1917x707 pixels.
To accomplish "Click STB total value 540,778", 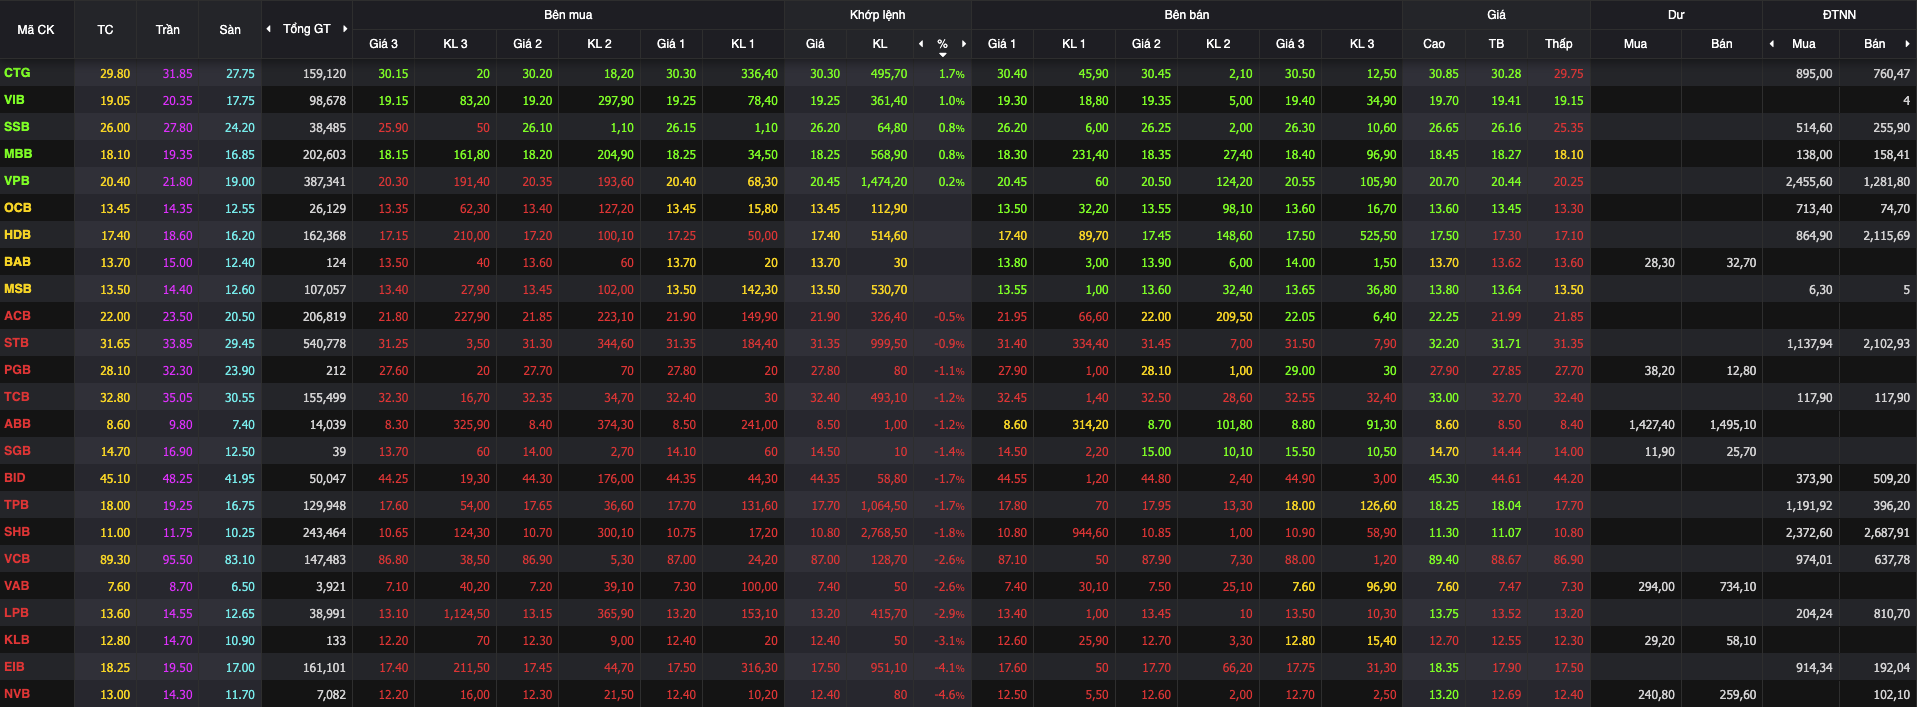I will click(324, 344).
